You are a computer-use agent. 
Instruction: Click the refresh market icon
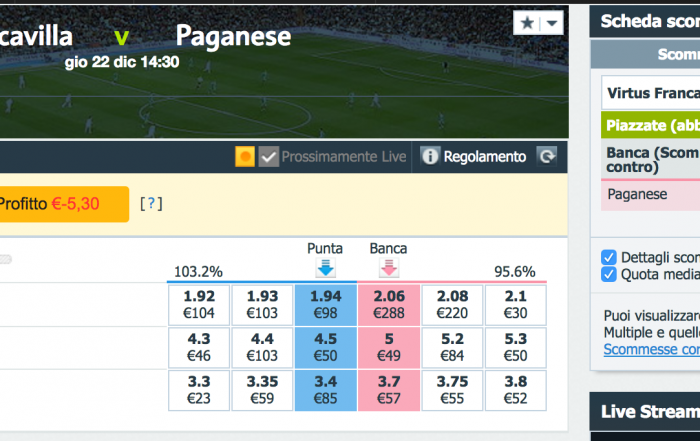[x=547, y=157]
